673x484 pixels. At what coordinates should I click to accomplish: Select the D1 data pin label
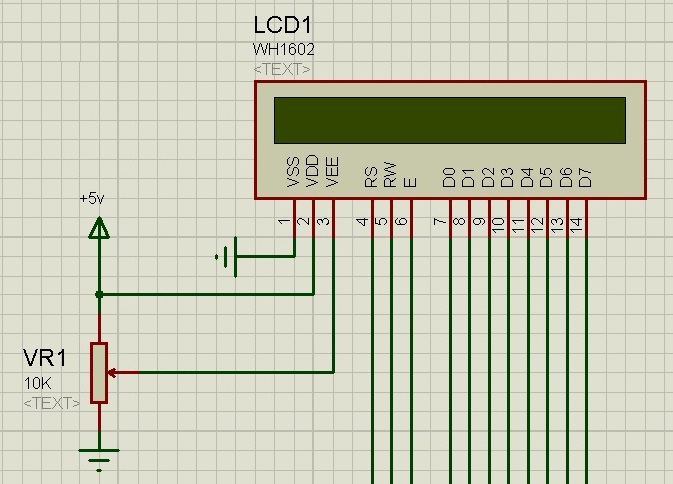(x=468, y=178)
